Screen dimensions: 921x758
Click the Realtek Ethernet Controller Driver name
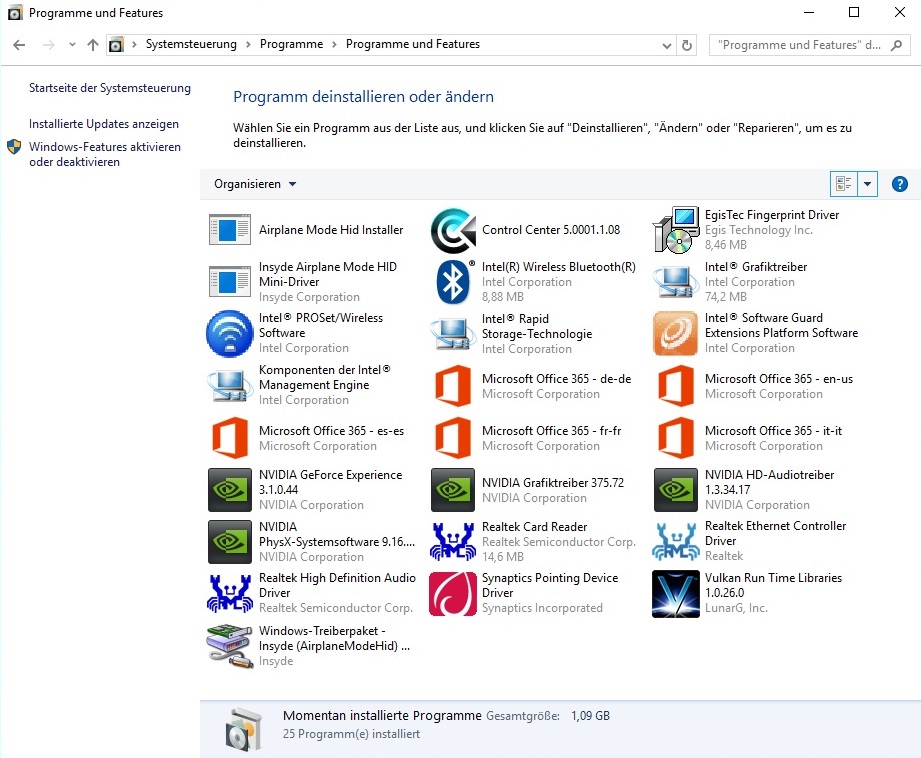[775, 533]
